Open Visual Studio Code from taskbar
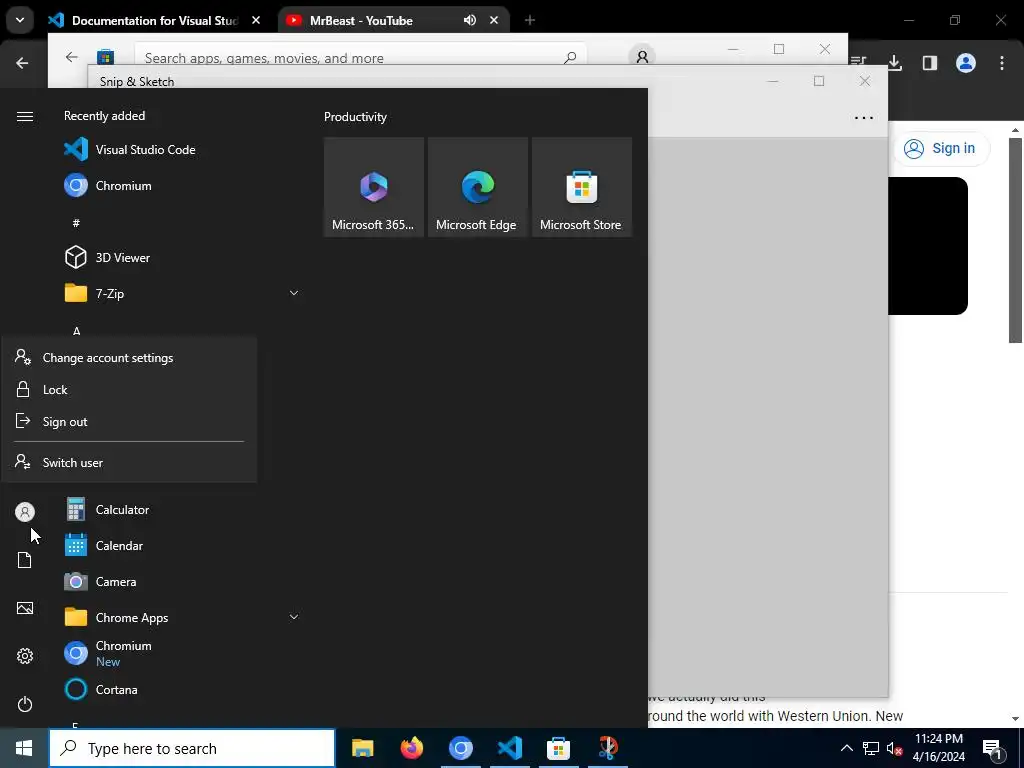1024x768 pixels. click(509, 748)
